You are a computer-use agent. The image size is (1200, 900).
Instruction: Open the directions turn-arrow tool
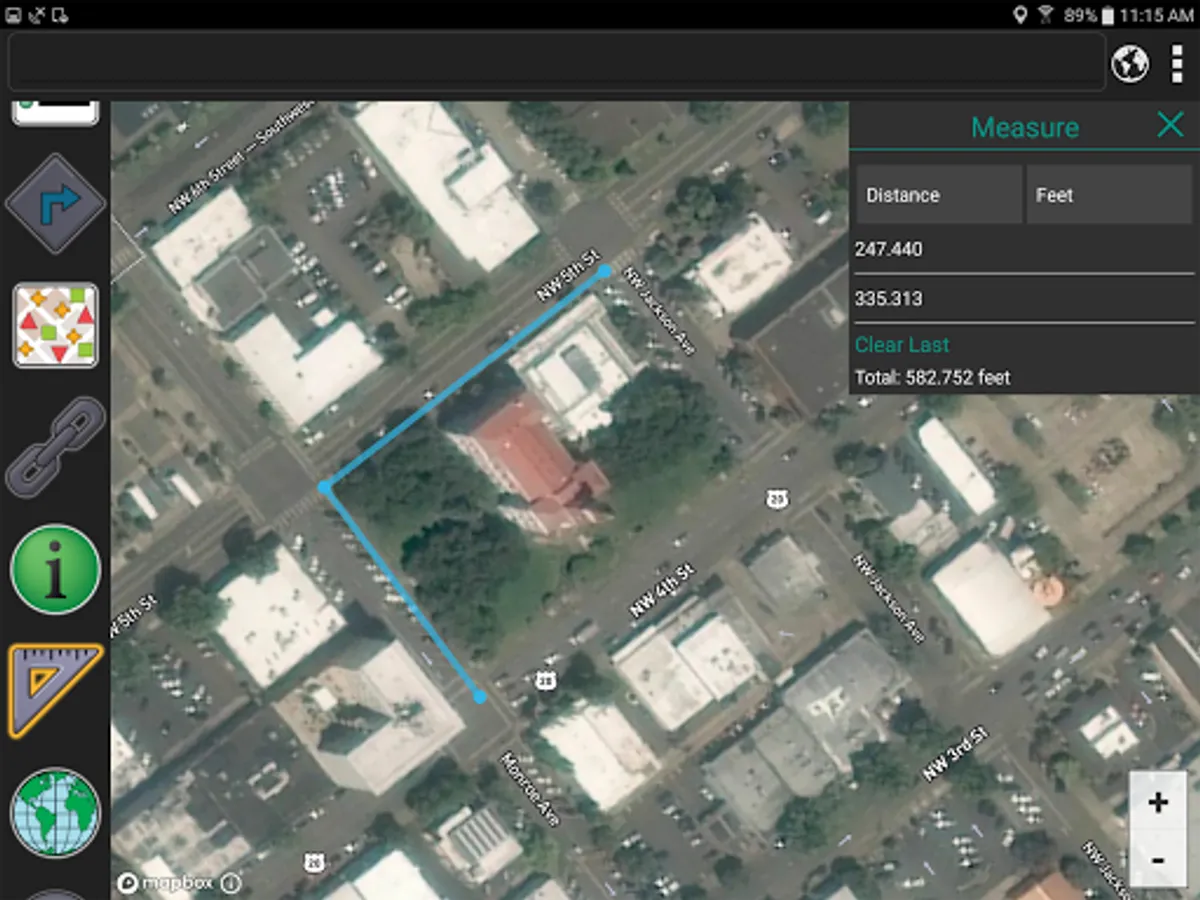click(56, 203)
